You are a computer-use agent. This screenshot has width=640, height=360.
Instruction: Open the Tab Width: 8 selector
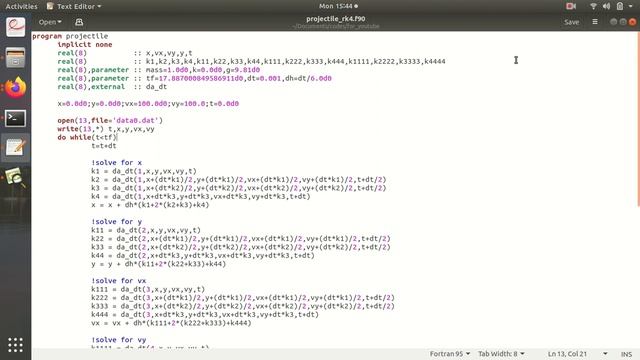point(501,354)
